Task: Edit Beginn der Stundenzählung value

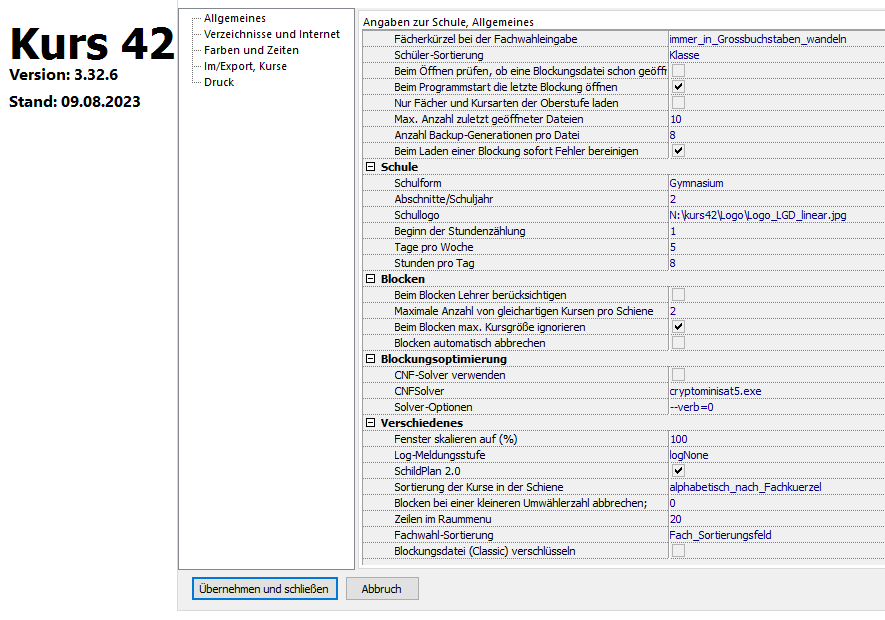Action: [777, 231]
